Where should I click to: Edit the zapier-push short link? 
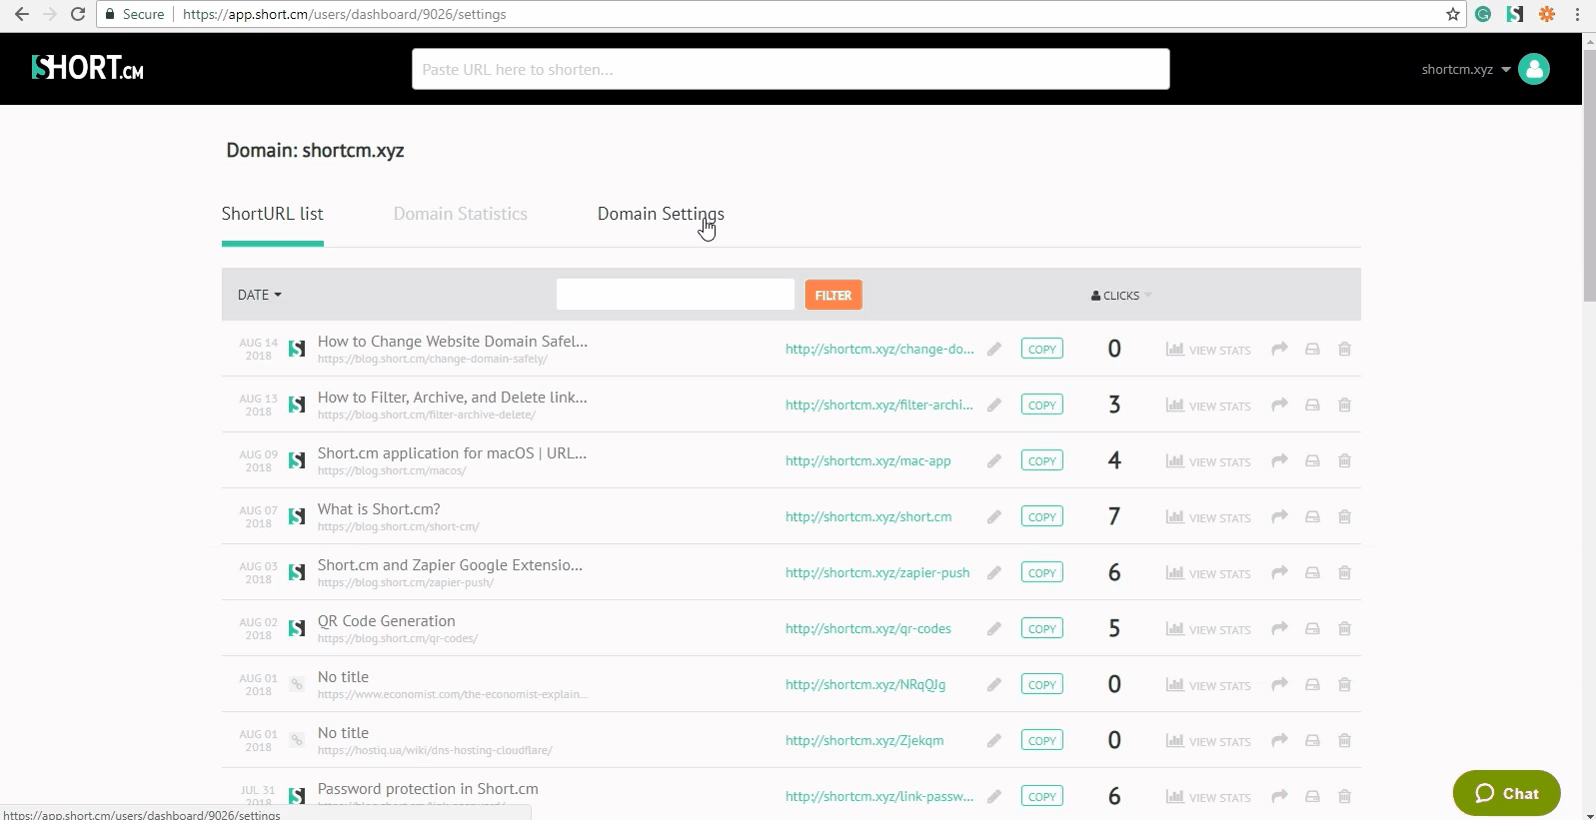pos(994,573)
